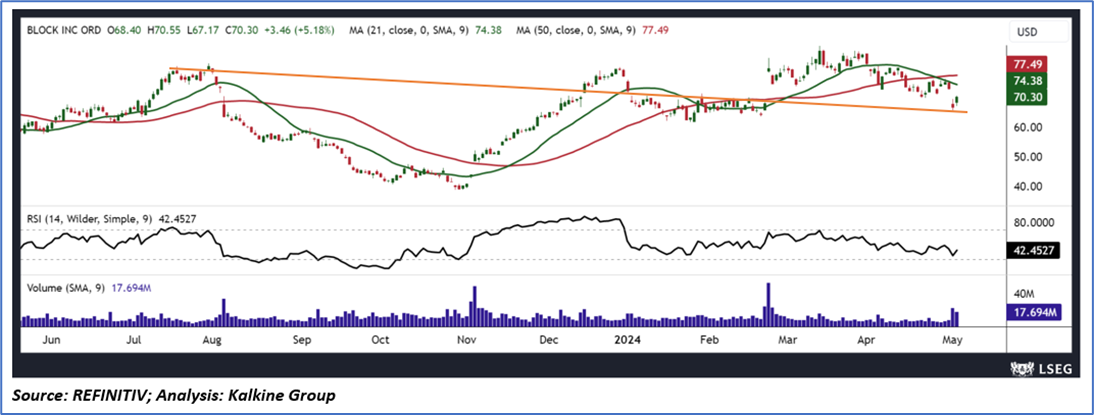Click the red 77.49 price label
The image size is (1094, 415).
(x=1026, y=64)
